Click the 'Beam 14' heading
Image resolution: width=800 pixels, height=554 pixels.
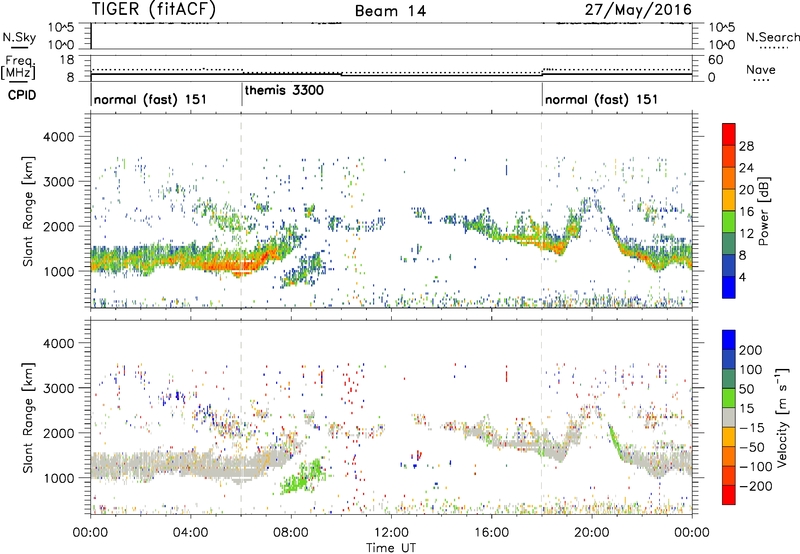(390, 11)
